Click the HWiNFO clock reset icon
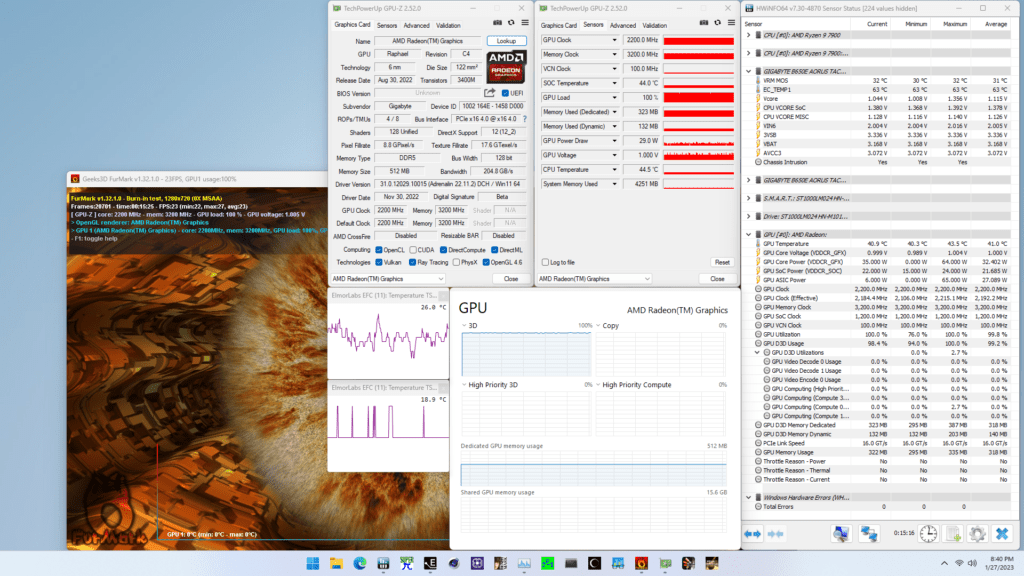The width and height of the screenshot is (1024, 576). tap(928, 534)
